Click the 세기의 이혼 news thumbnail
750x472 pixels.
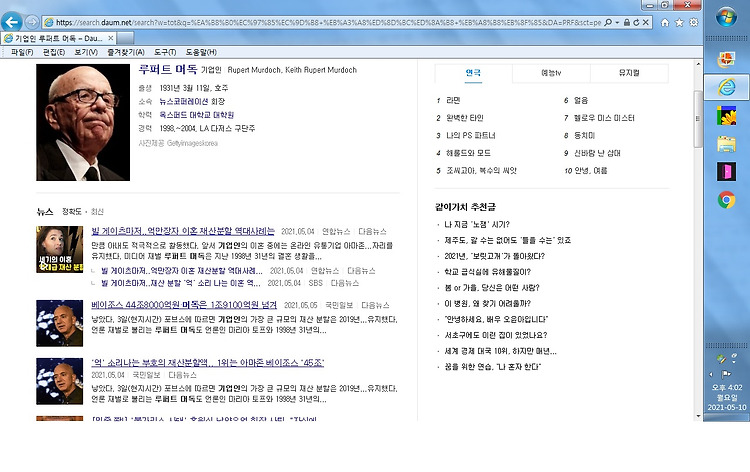(59, 249)
